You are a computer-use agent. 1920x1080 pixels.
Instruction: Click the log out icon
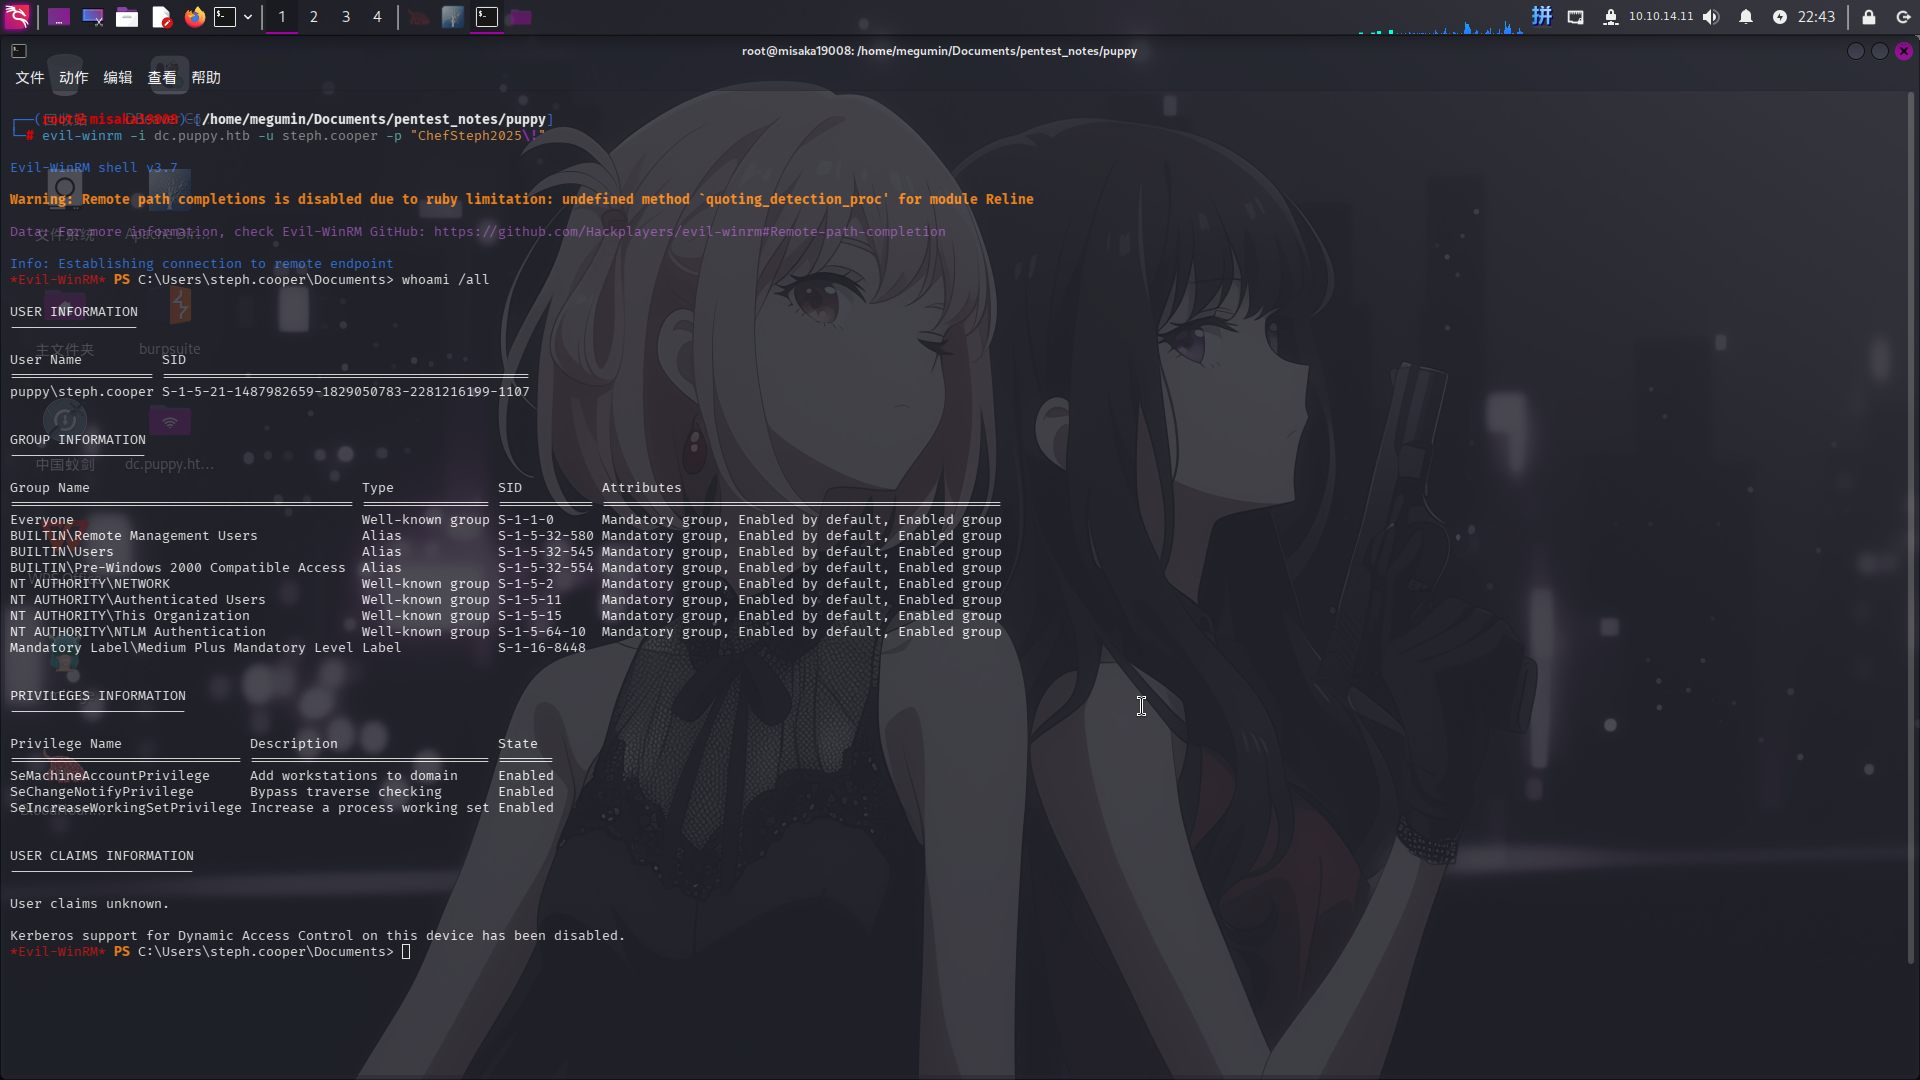(x=1903, y=17)
